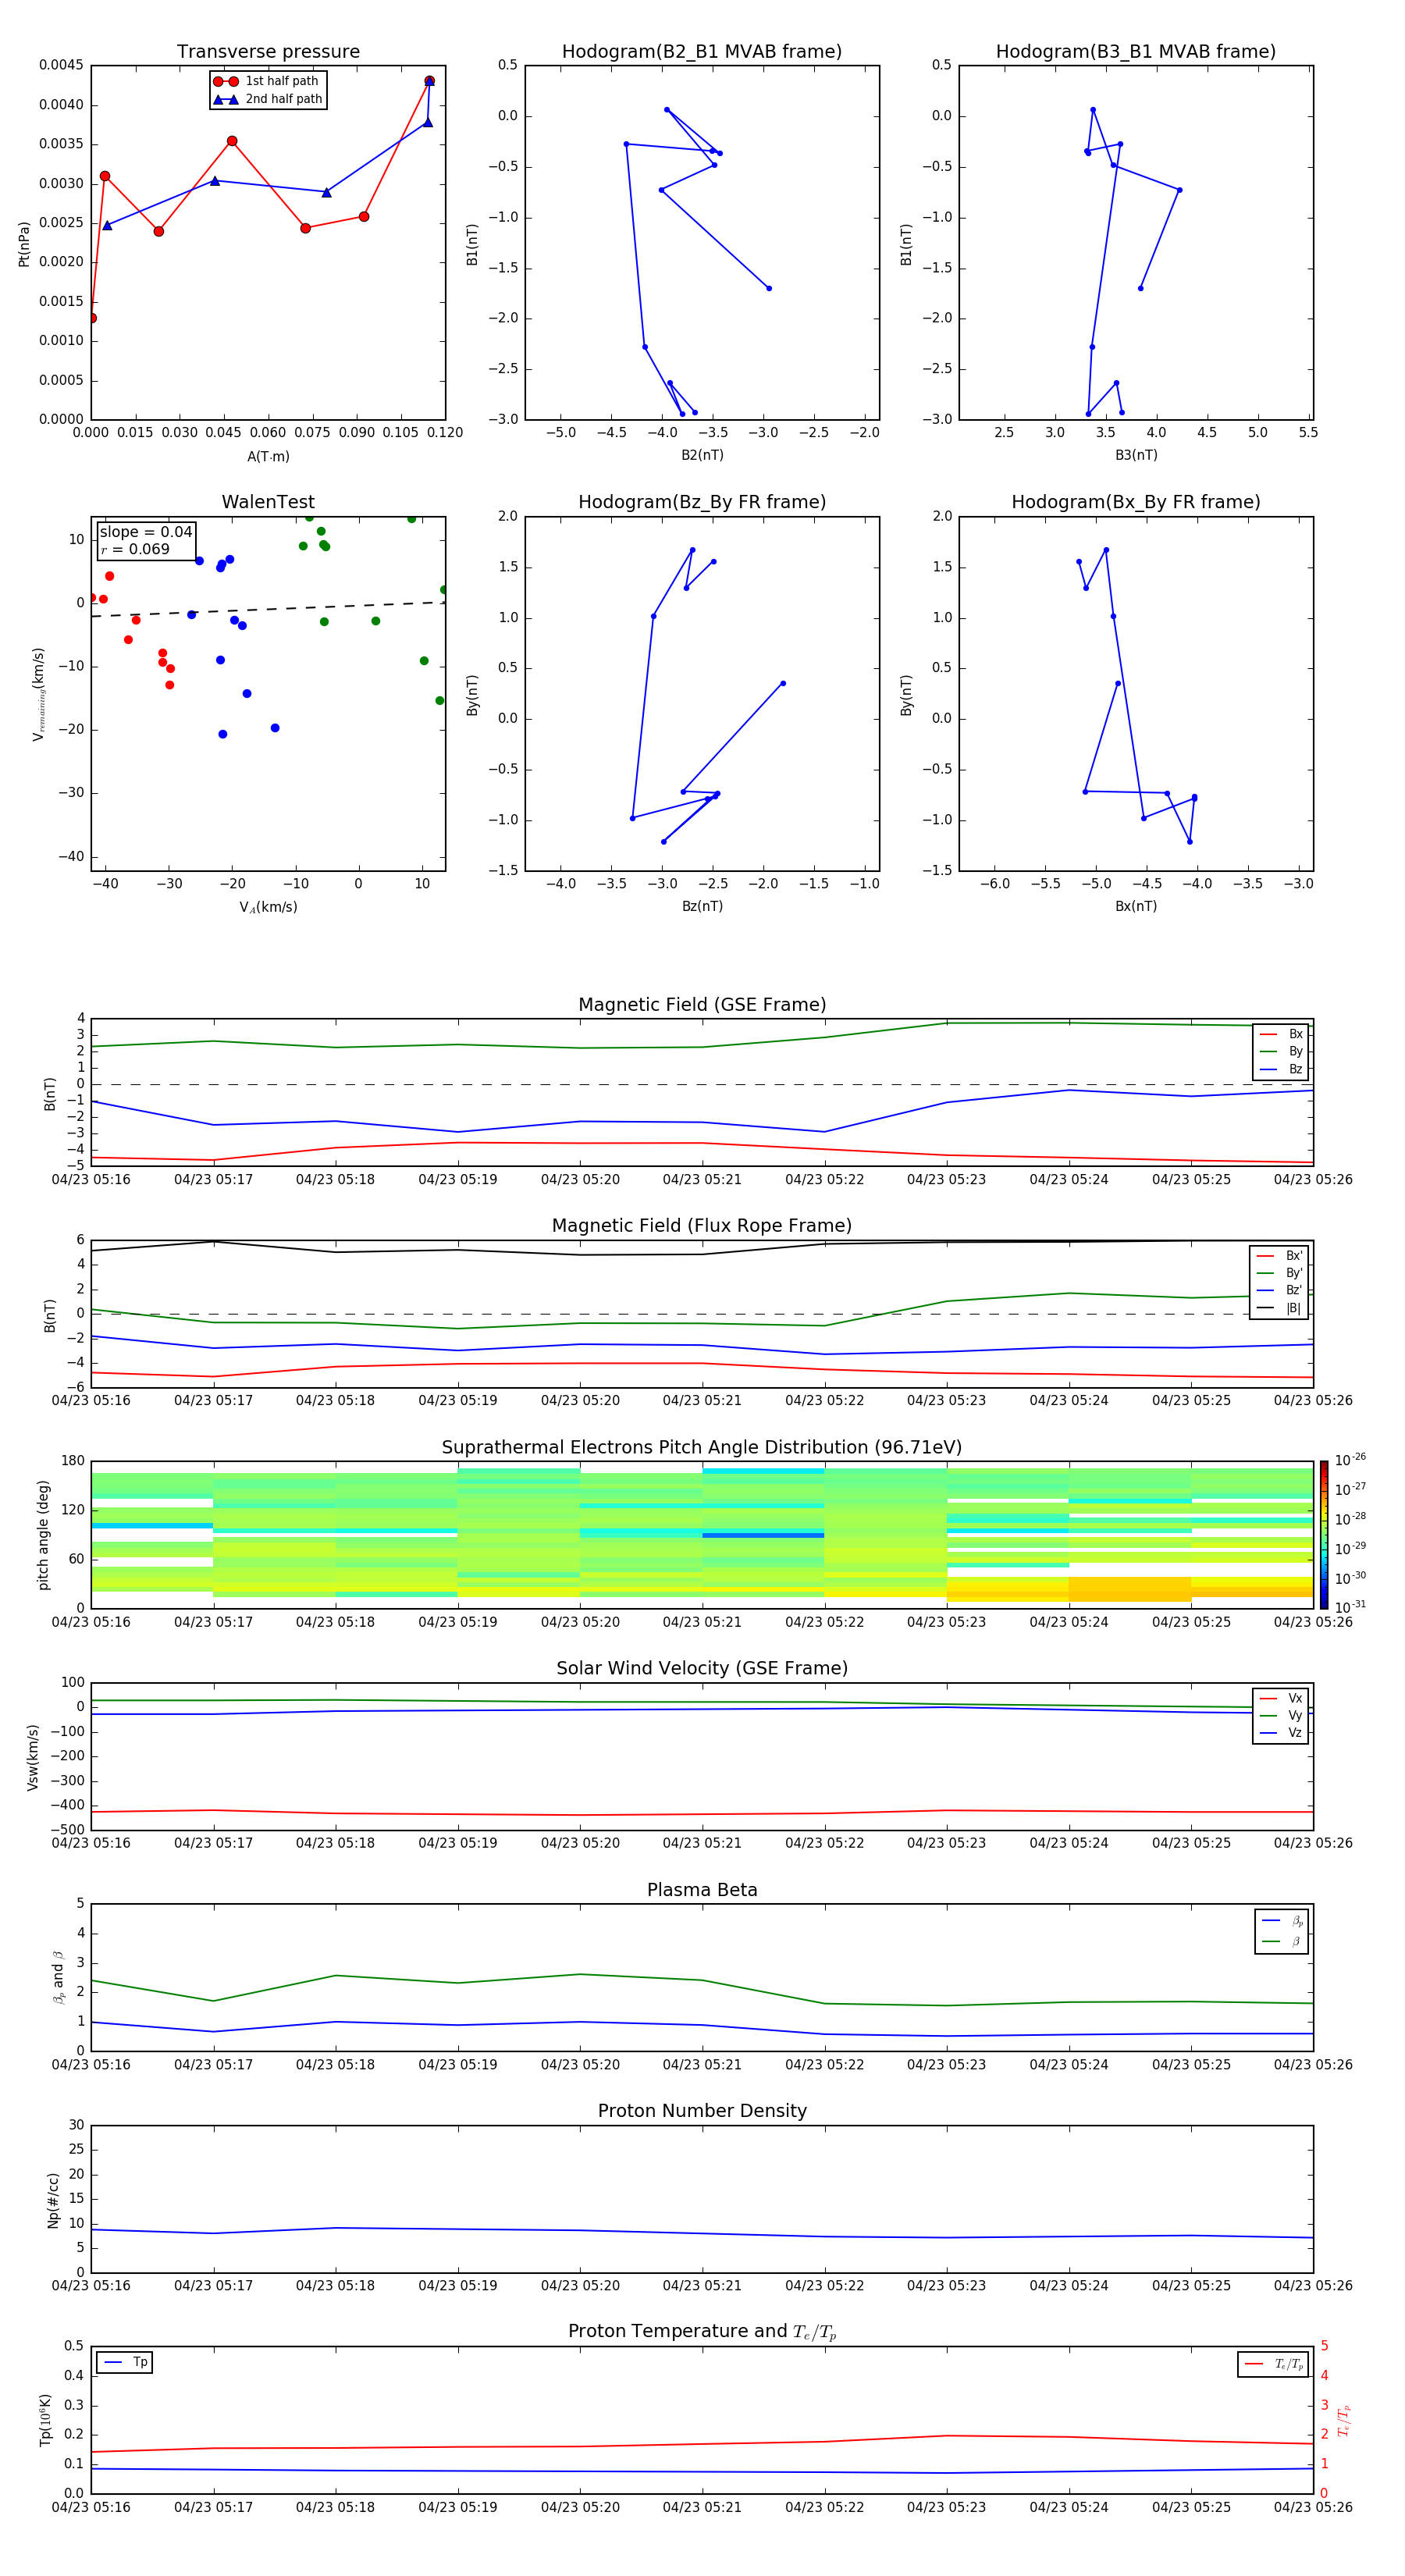Click the Vy legend entry
This screenshot has width=1405, height=2576.
pyautogui.click(x=1282, y=1715)
